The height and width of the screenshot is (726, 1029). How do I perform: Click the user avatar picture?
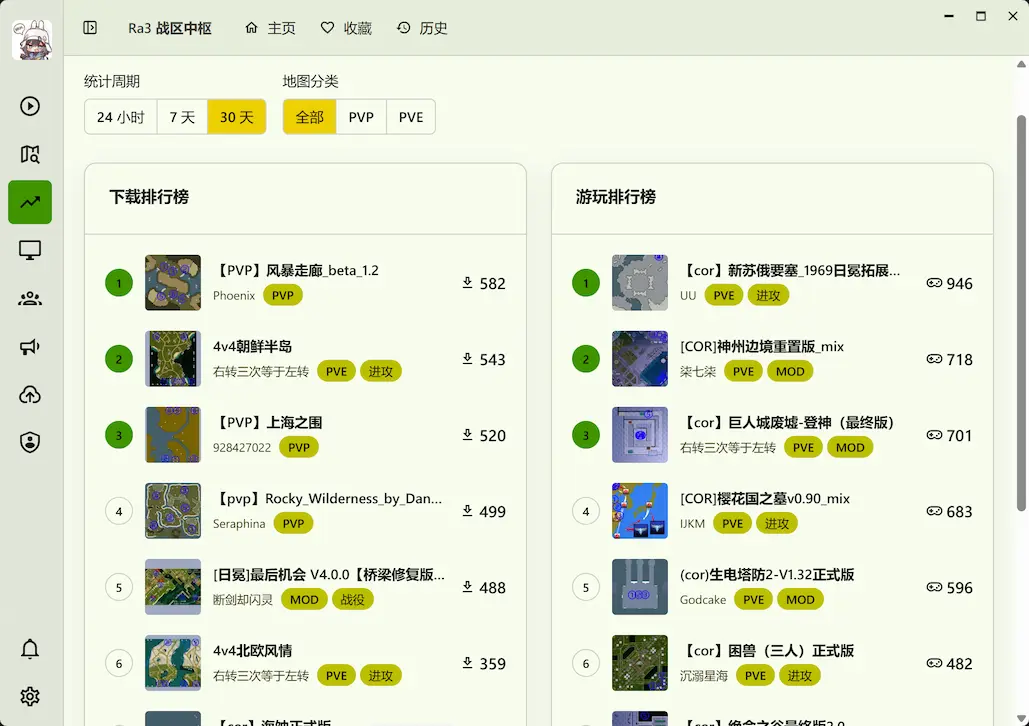pyautogui.click(x=32, y=39)
